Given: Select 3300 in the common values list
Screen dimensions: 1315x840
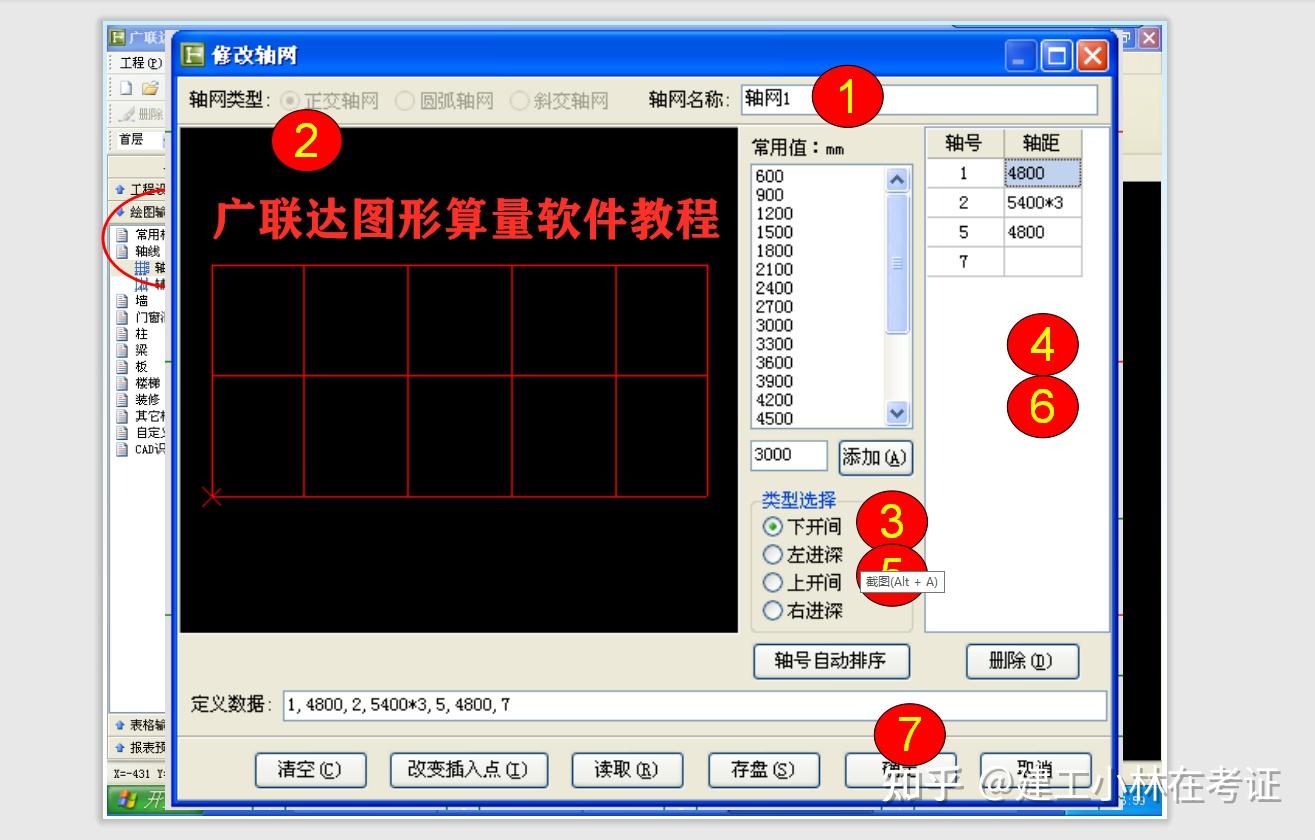Looking at the screenshot, I should pyautogui.click(x=774, y=344).
